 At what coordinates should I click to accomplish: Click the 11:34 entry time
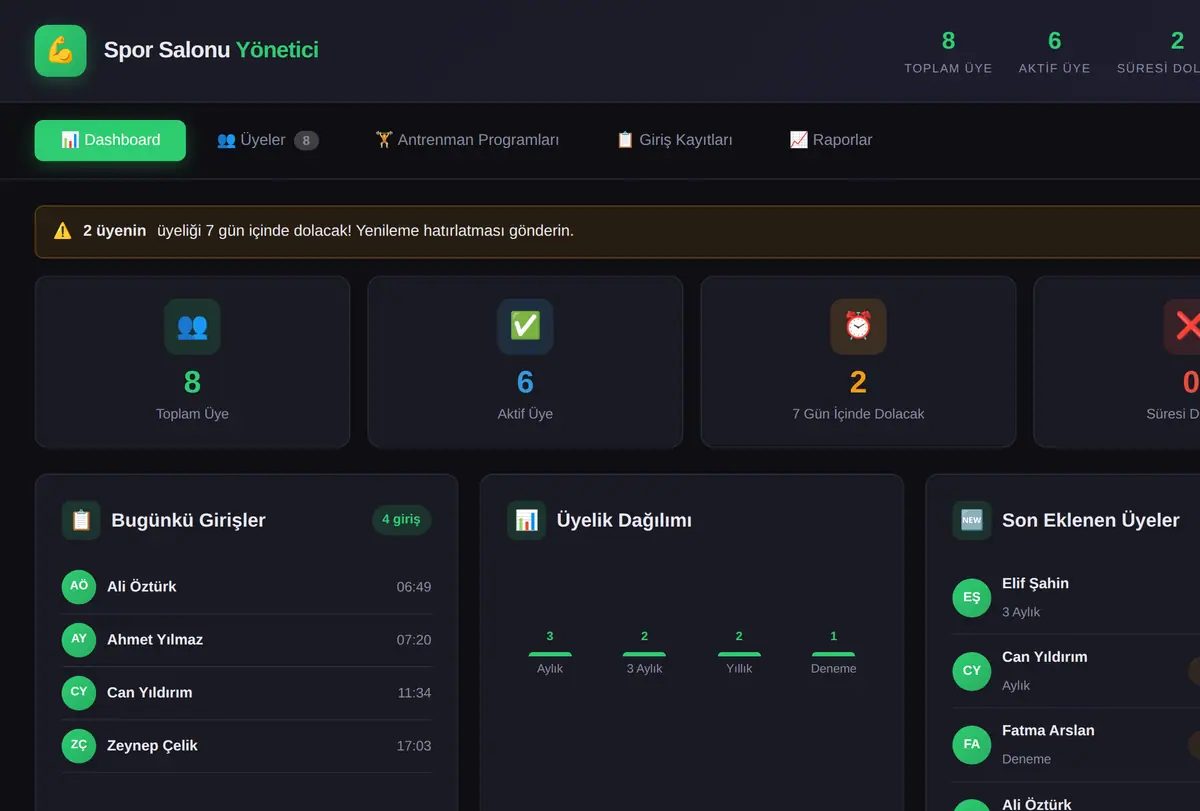pyautogui.click(x=414, y=693)
